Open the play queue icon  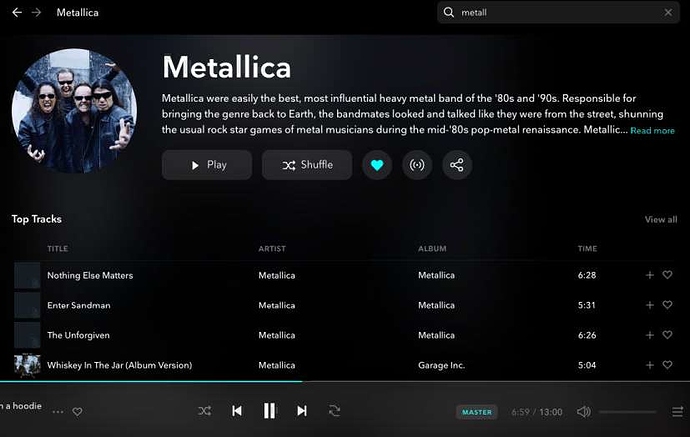pos(678,412)
